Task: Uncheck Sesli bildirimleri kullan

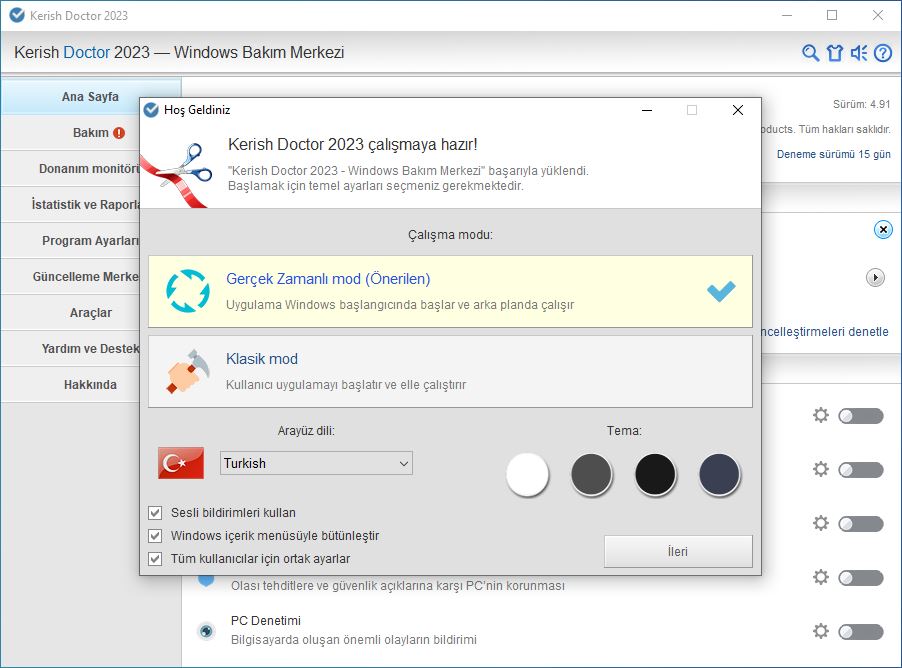Action: 155,513
